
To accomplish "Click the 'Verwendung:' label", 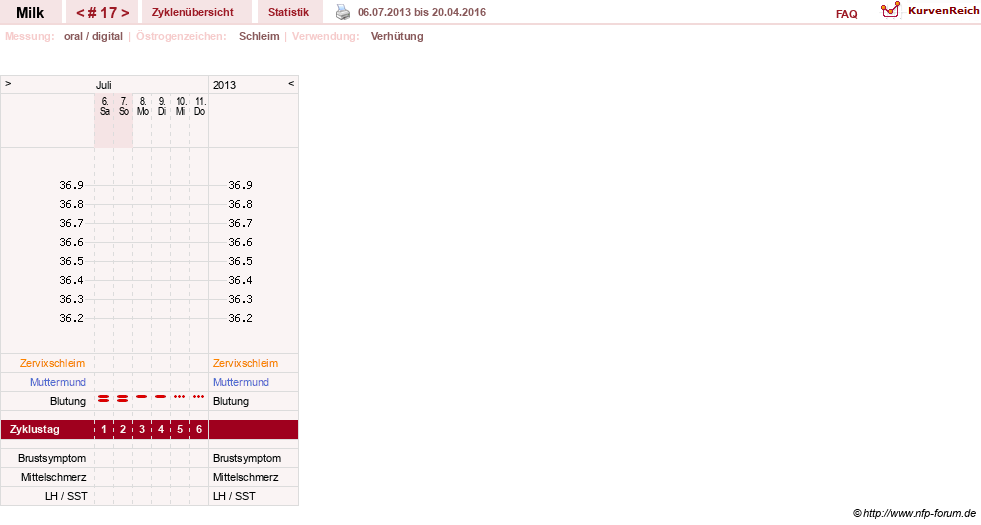I will [326, 36].
